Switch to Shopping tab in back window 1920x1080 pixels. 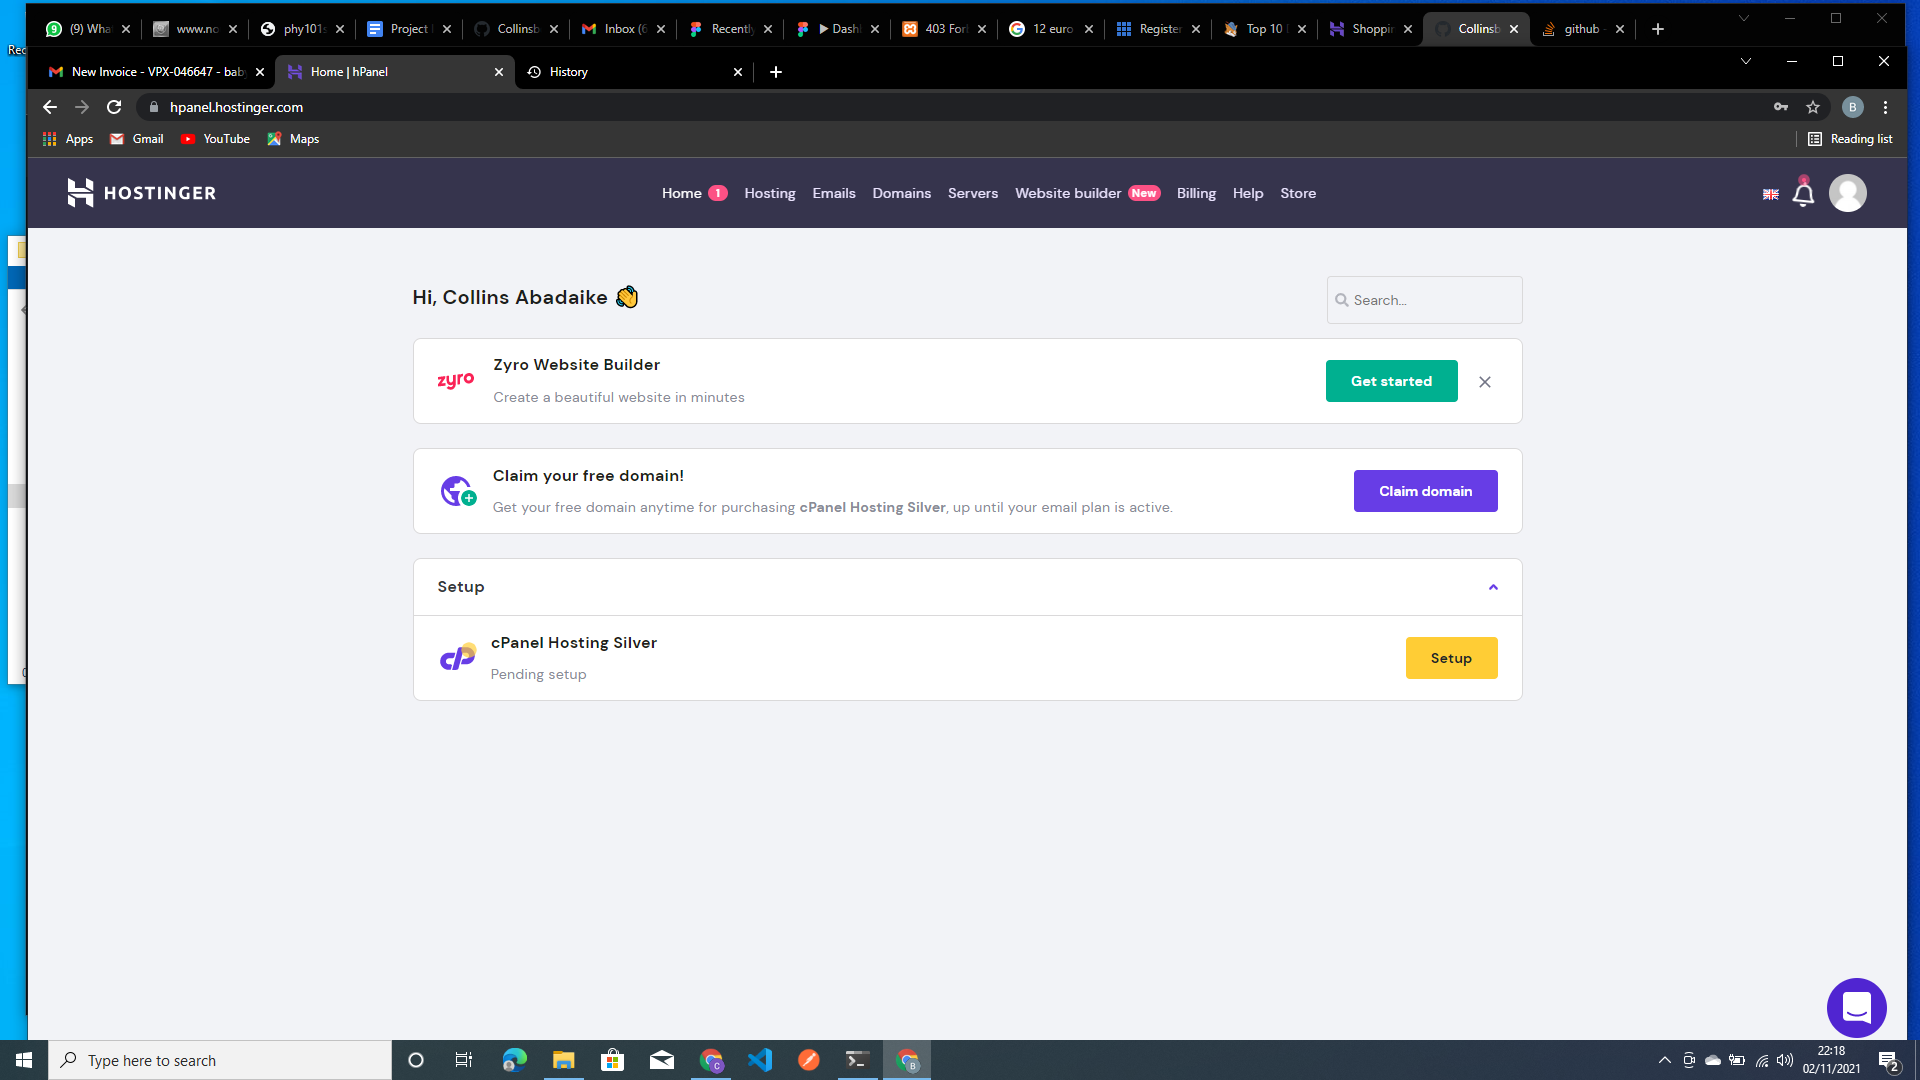(x=1370, y=29)
